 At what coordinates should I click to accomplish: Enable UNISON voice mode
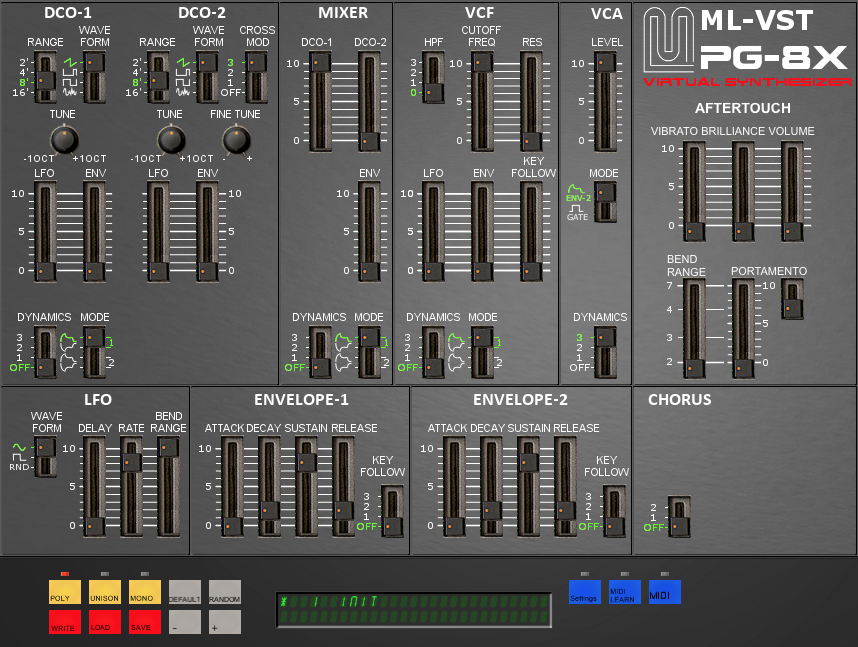(x=105, y=592)
